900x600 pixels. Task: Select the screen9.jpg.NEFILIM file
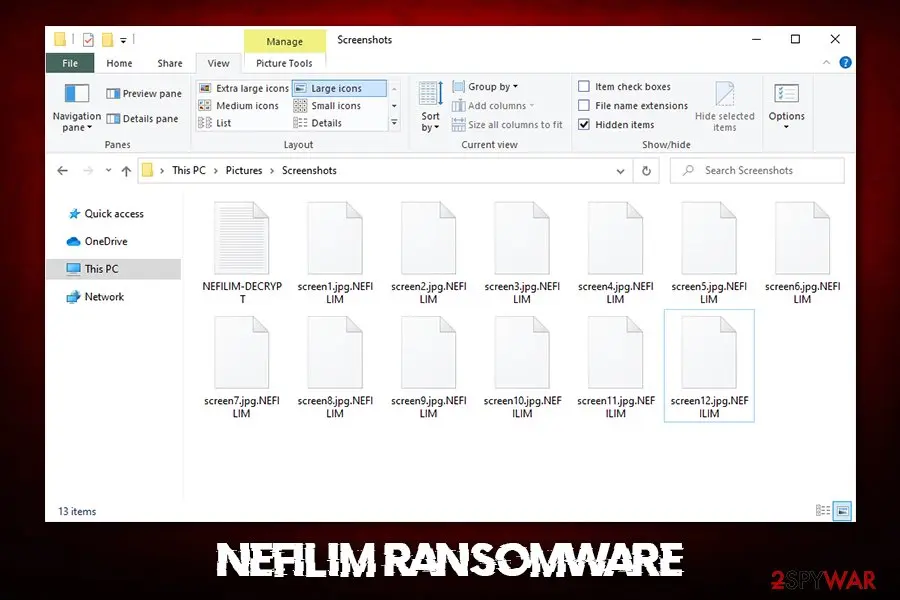pyautogui.click(x=429, y=367)
